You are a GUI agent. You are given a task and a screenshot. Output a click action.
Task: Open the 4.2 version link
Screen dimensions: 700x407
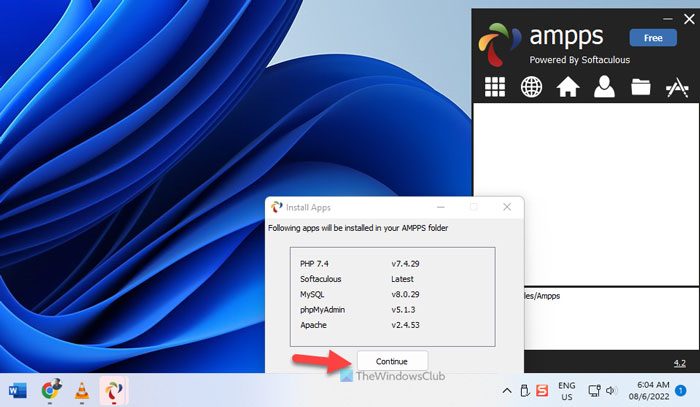coord(679,363)
